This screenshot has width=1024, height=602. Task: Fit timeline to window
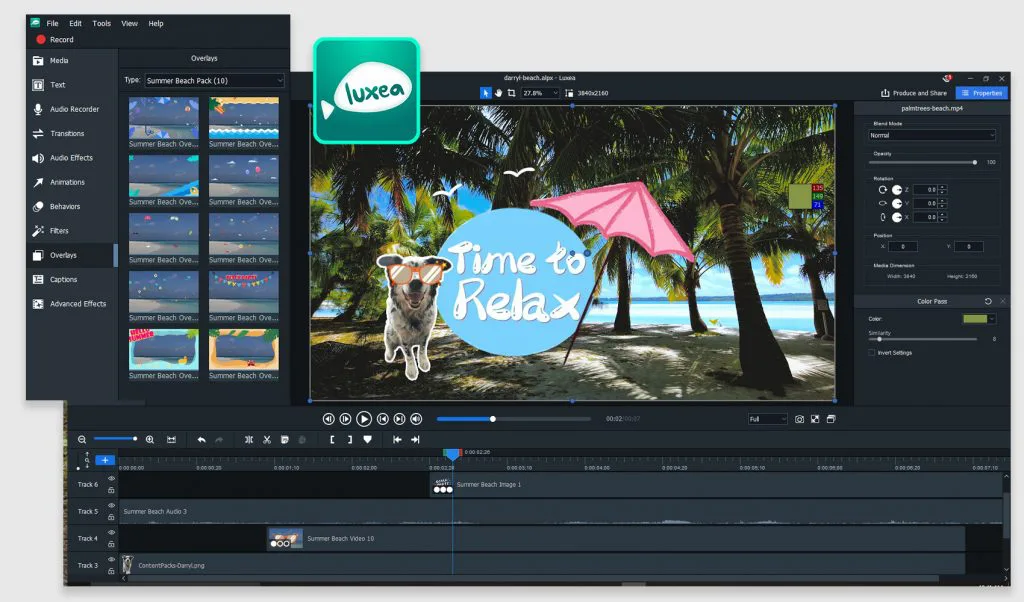click(171, 439)
